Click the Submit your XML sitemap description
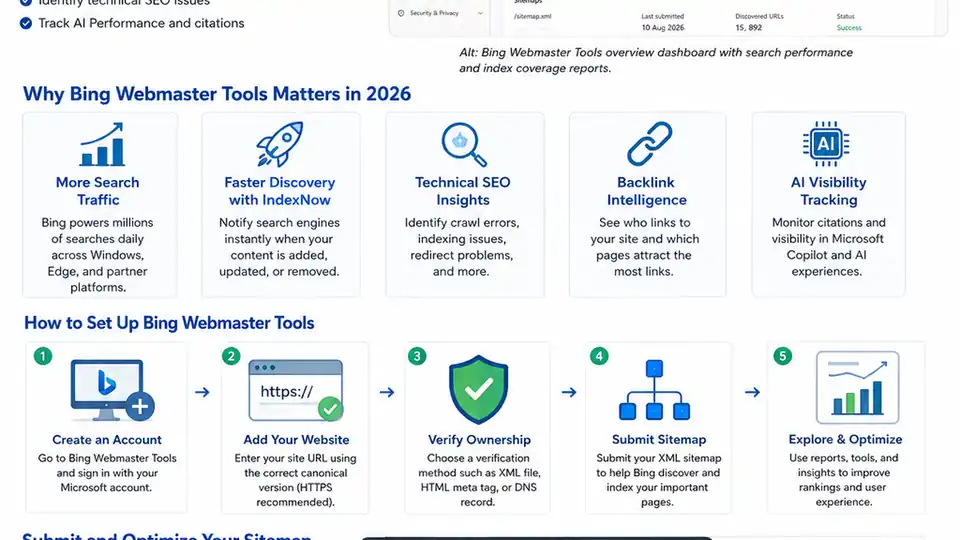Screen dimensions: 960x540 tap(658, 480)
